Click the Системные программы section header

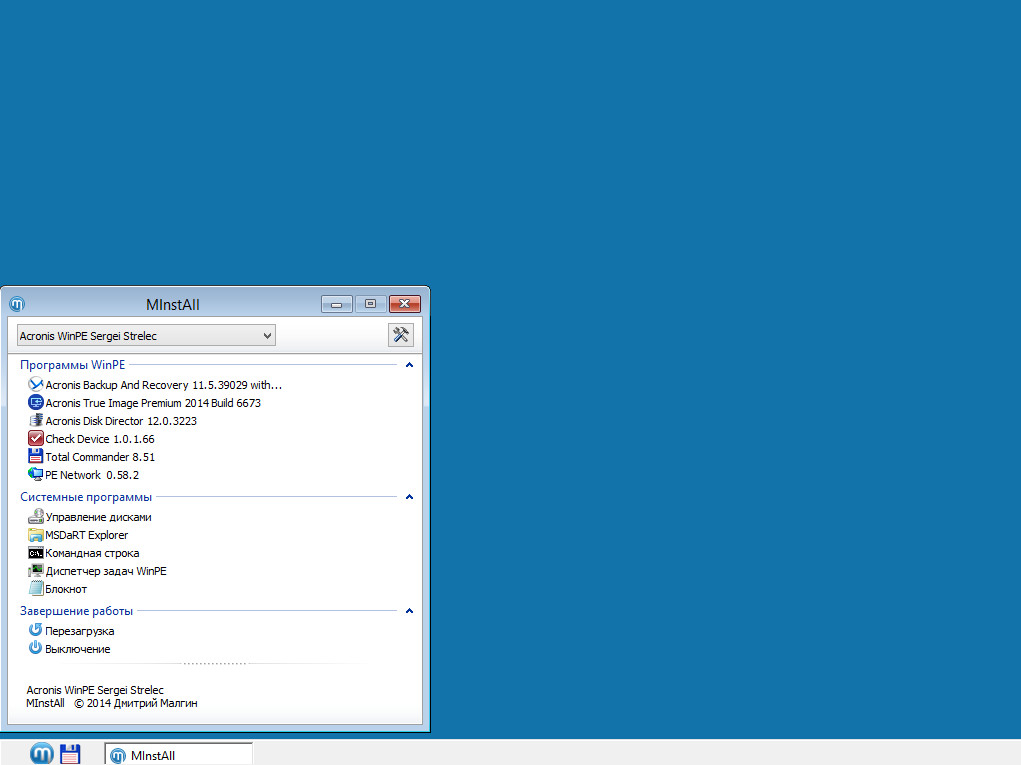pos(86,497)
